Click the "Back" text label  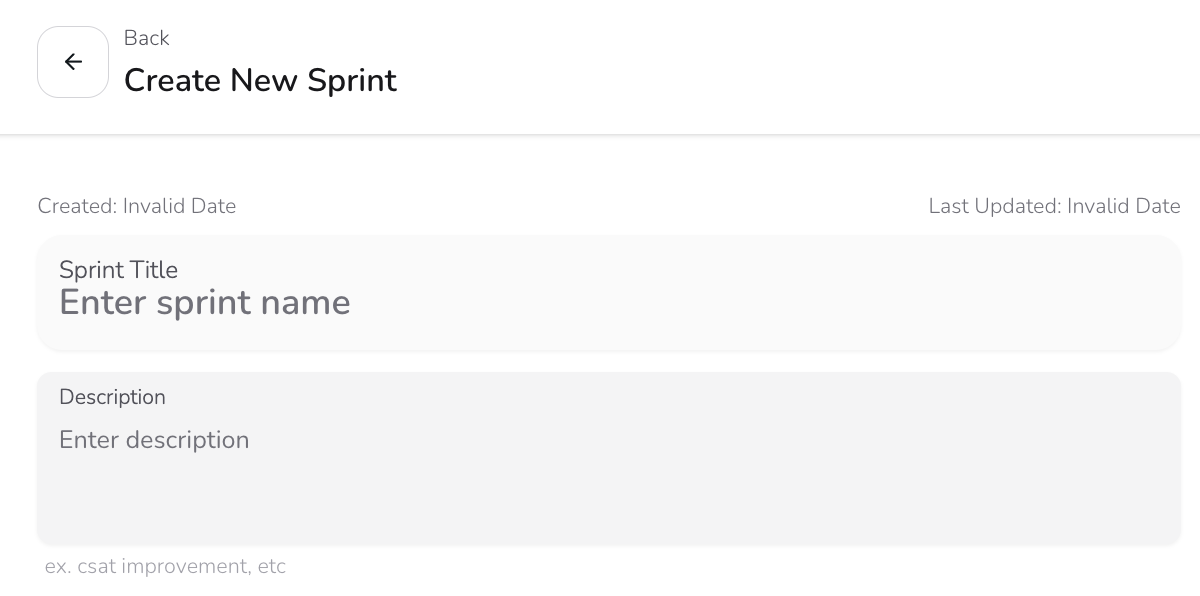coord(146,38)
